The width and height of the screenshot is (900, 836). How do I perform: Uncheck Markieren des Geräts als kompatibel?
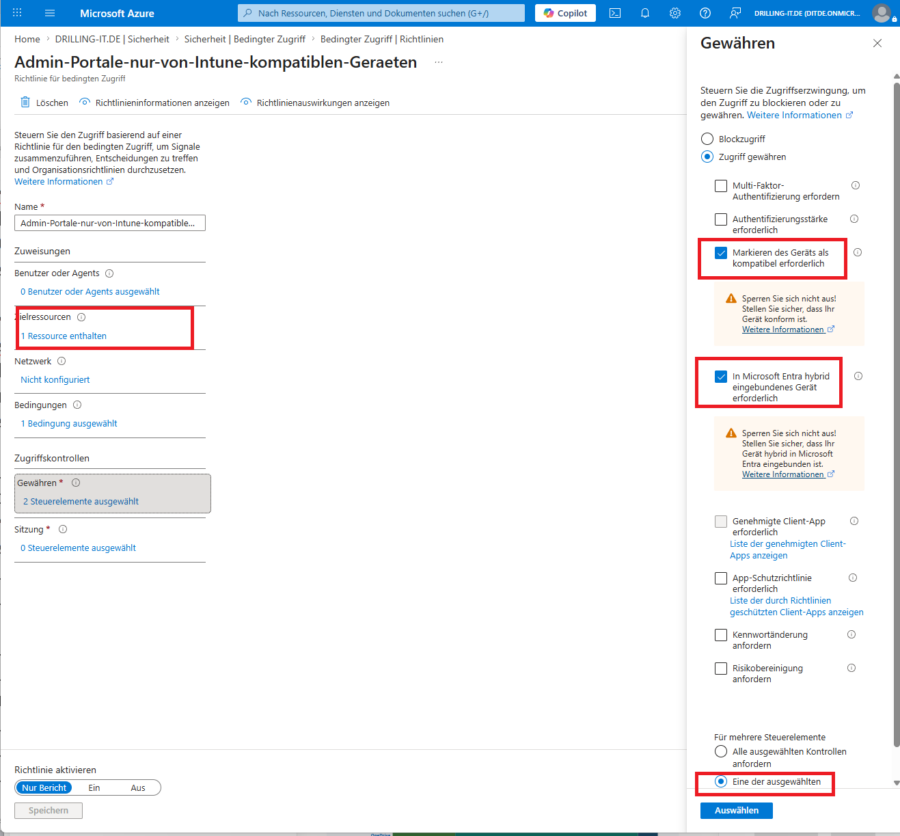721,253
